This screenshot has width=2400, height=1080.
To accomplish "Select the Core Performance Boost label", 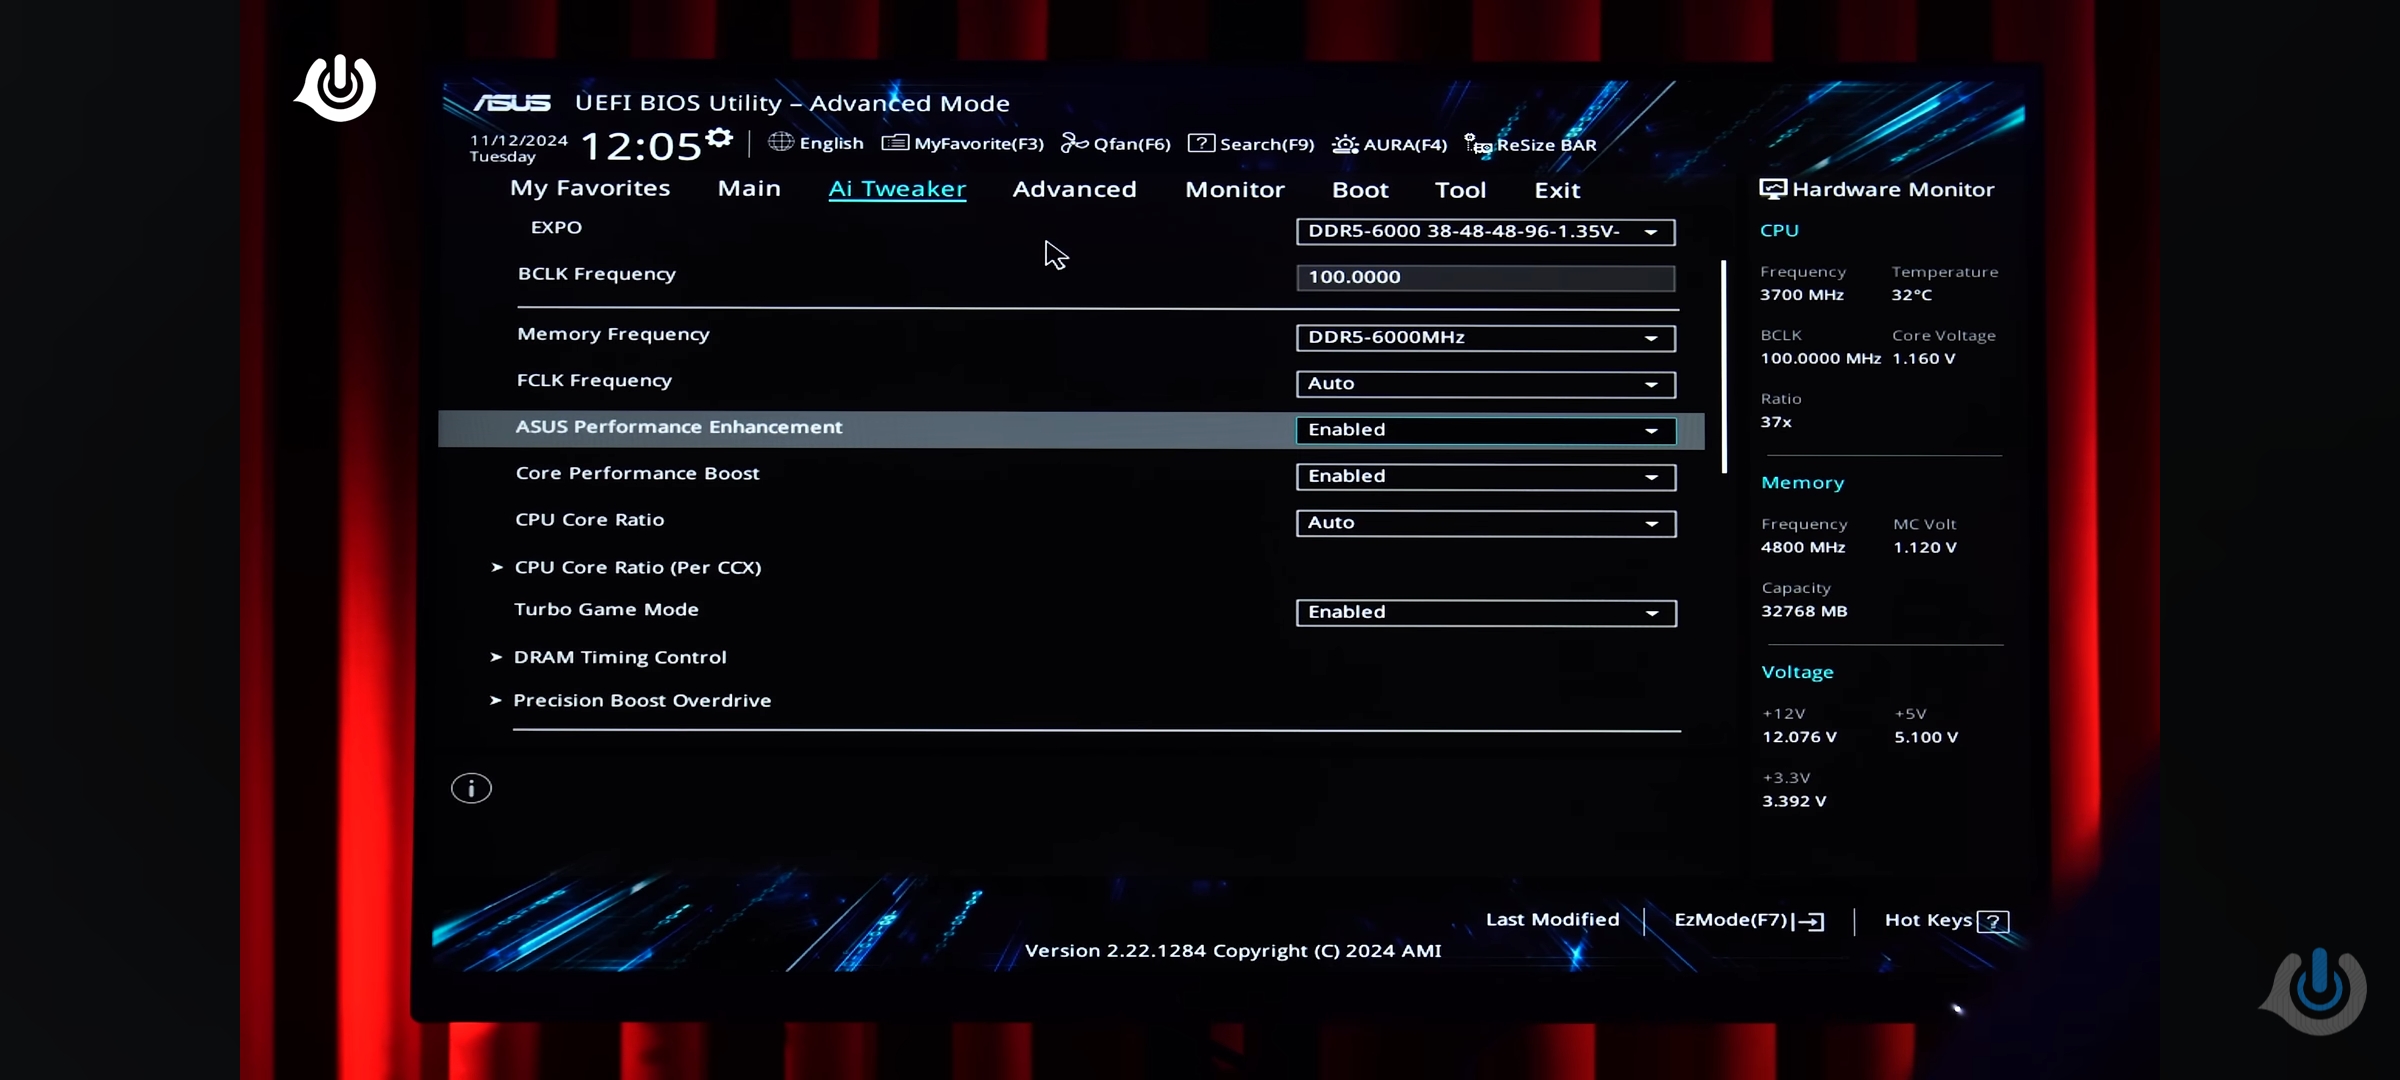I will (637, 473).
